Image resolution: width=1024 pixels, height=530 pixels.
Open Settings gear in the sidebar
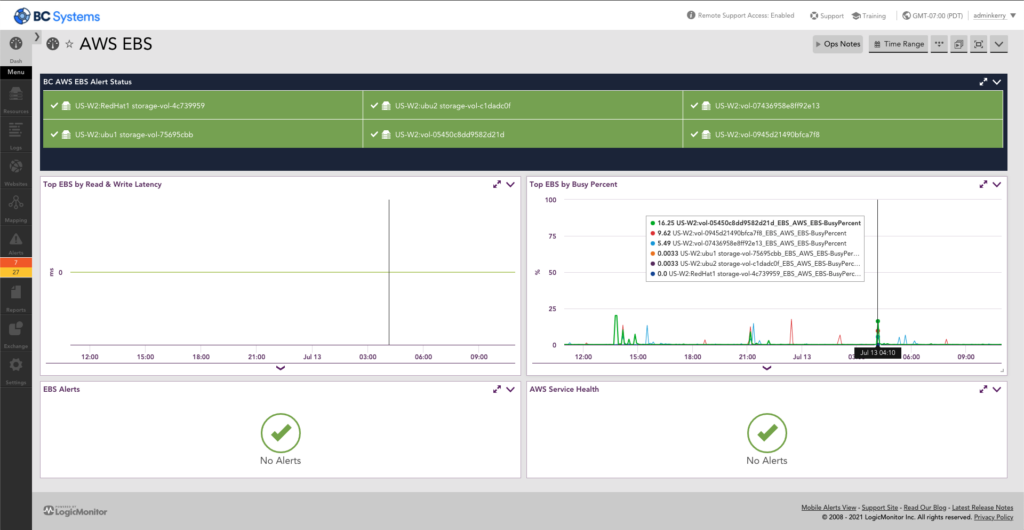(x=16, y=364)
